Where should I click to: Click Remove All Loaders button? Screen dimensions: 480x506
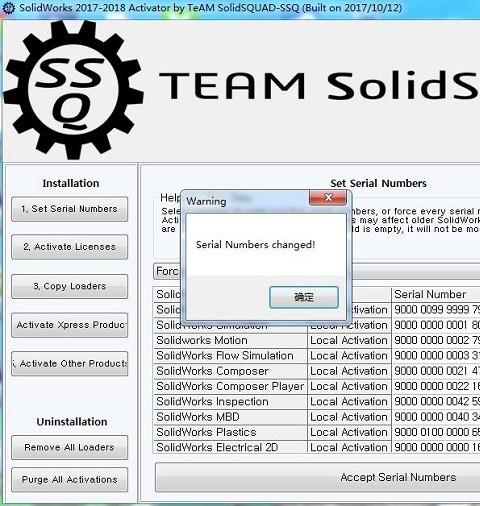[69, 447]
